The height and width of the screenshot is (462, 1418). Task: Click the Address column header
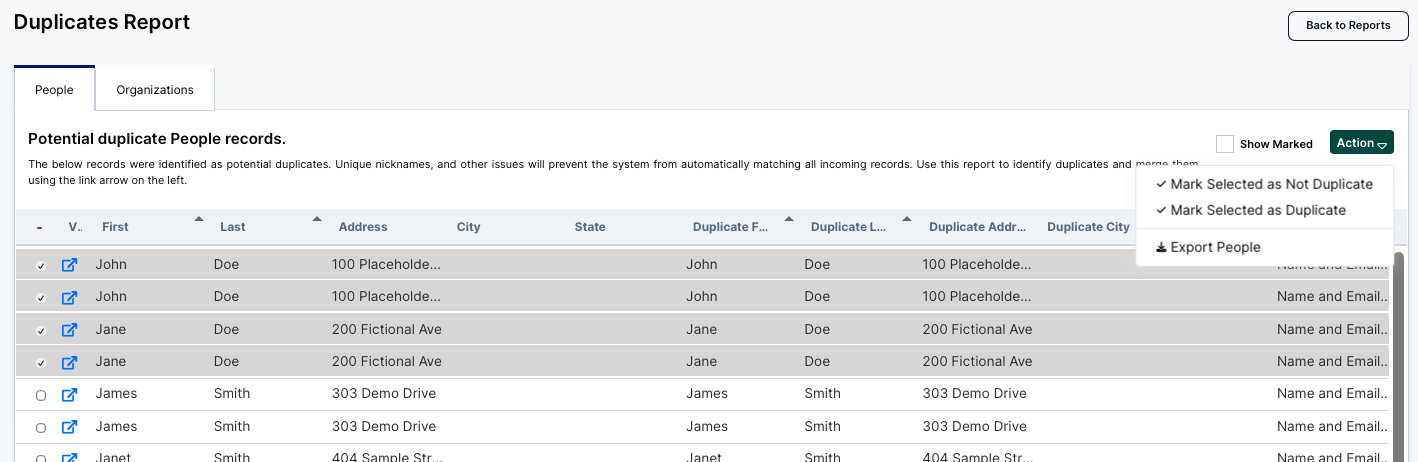click(363, 227)
